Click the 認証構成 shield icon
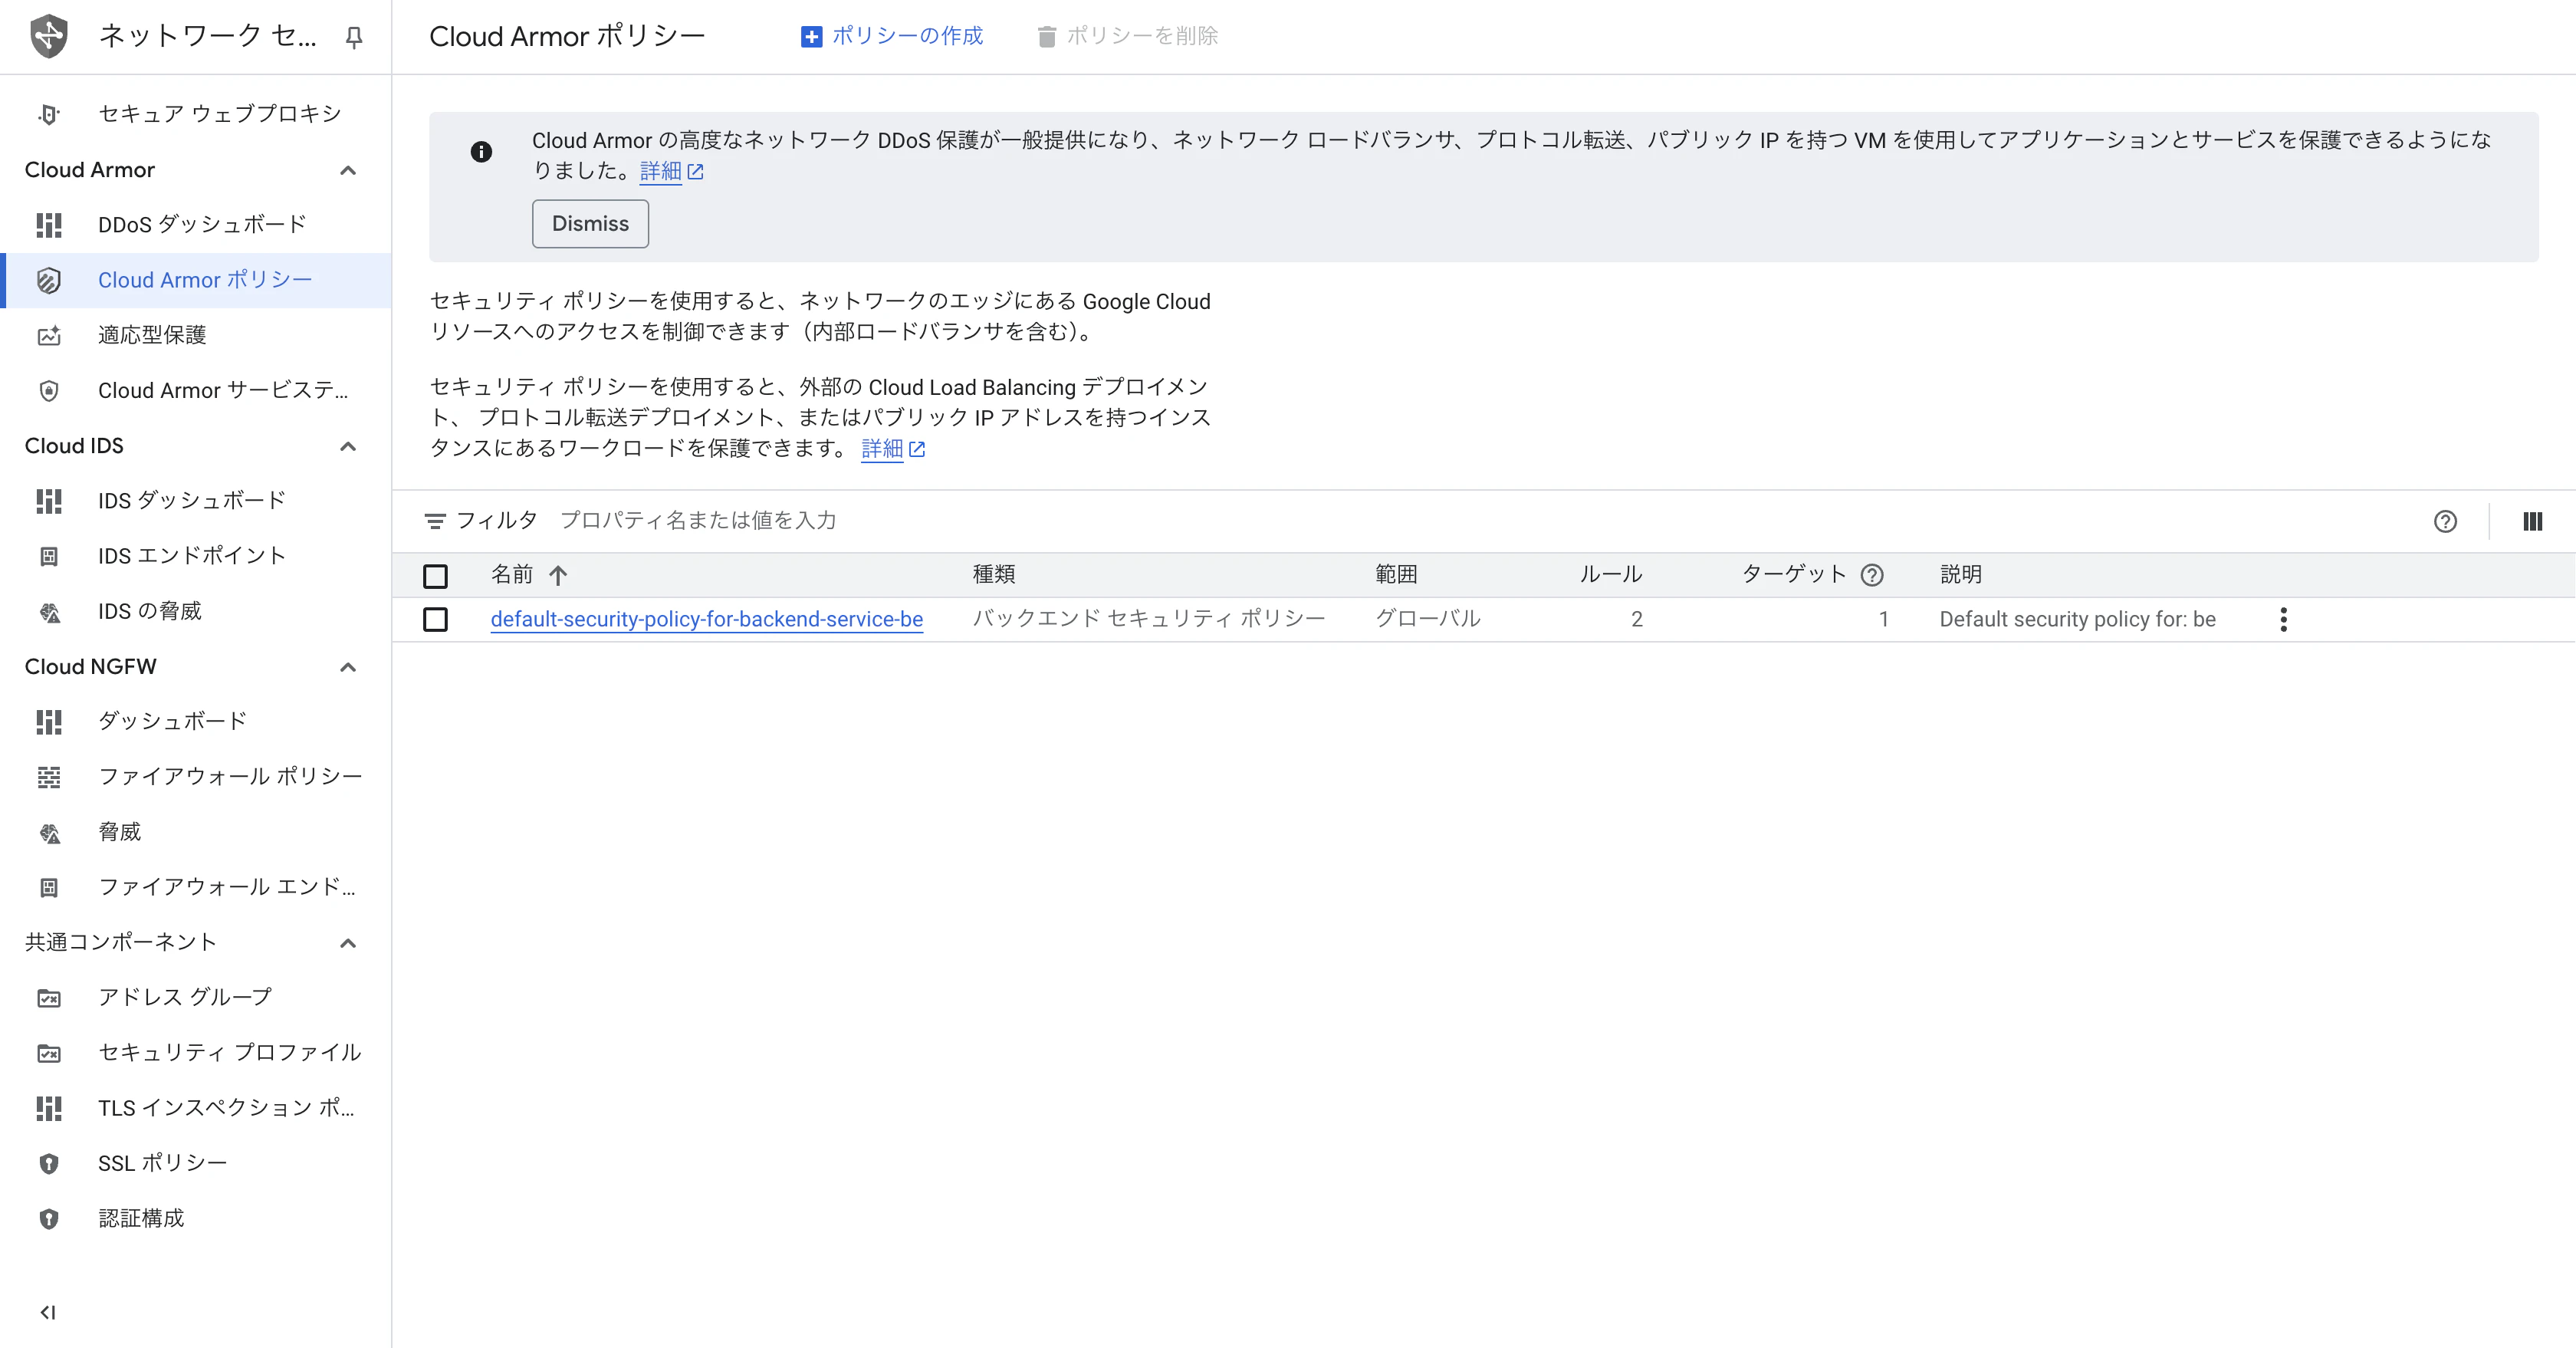The height and width of the screenshot is (1348, 2576). pyautogui.click(x=49, y=1218)
